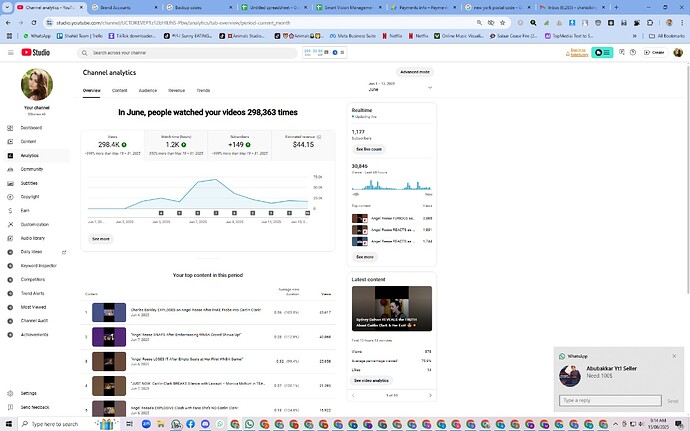Click the channel profile picture in sidebar
This screenshot has height=431, width=690.
pos(37,84)
